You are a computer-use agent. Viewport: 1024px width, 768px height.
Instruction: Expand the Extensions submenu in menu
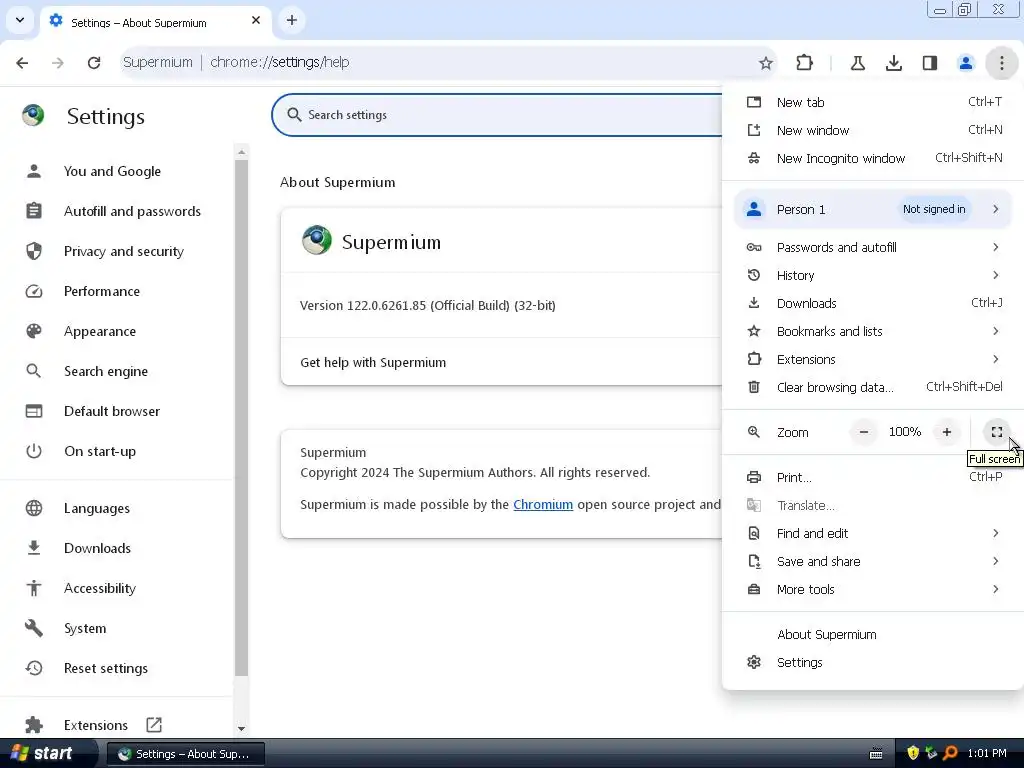pos(874,359)
